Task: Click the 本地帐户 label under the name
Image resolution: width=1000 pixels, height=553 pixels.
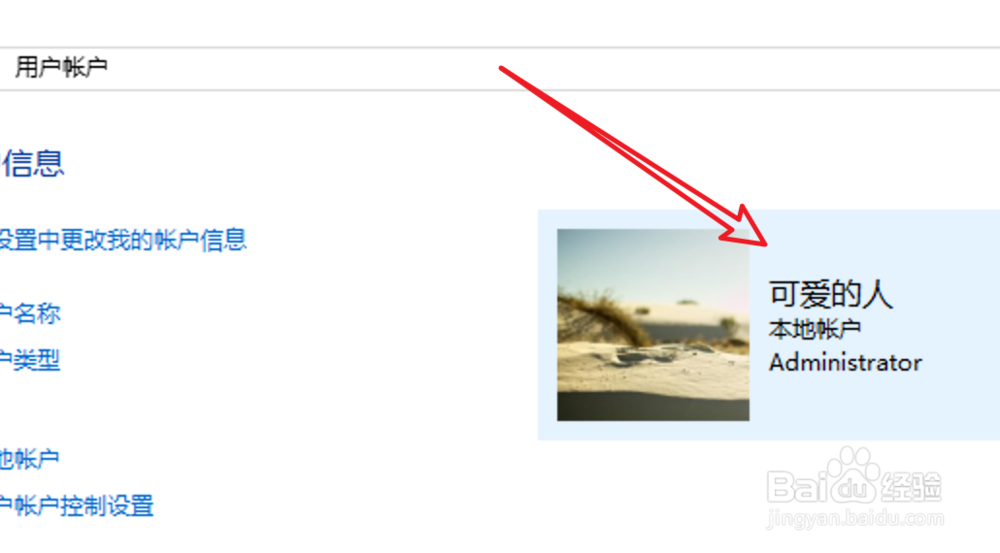Action: click(815, 330)
